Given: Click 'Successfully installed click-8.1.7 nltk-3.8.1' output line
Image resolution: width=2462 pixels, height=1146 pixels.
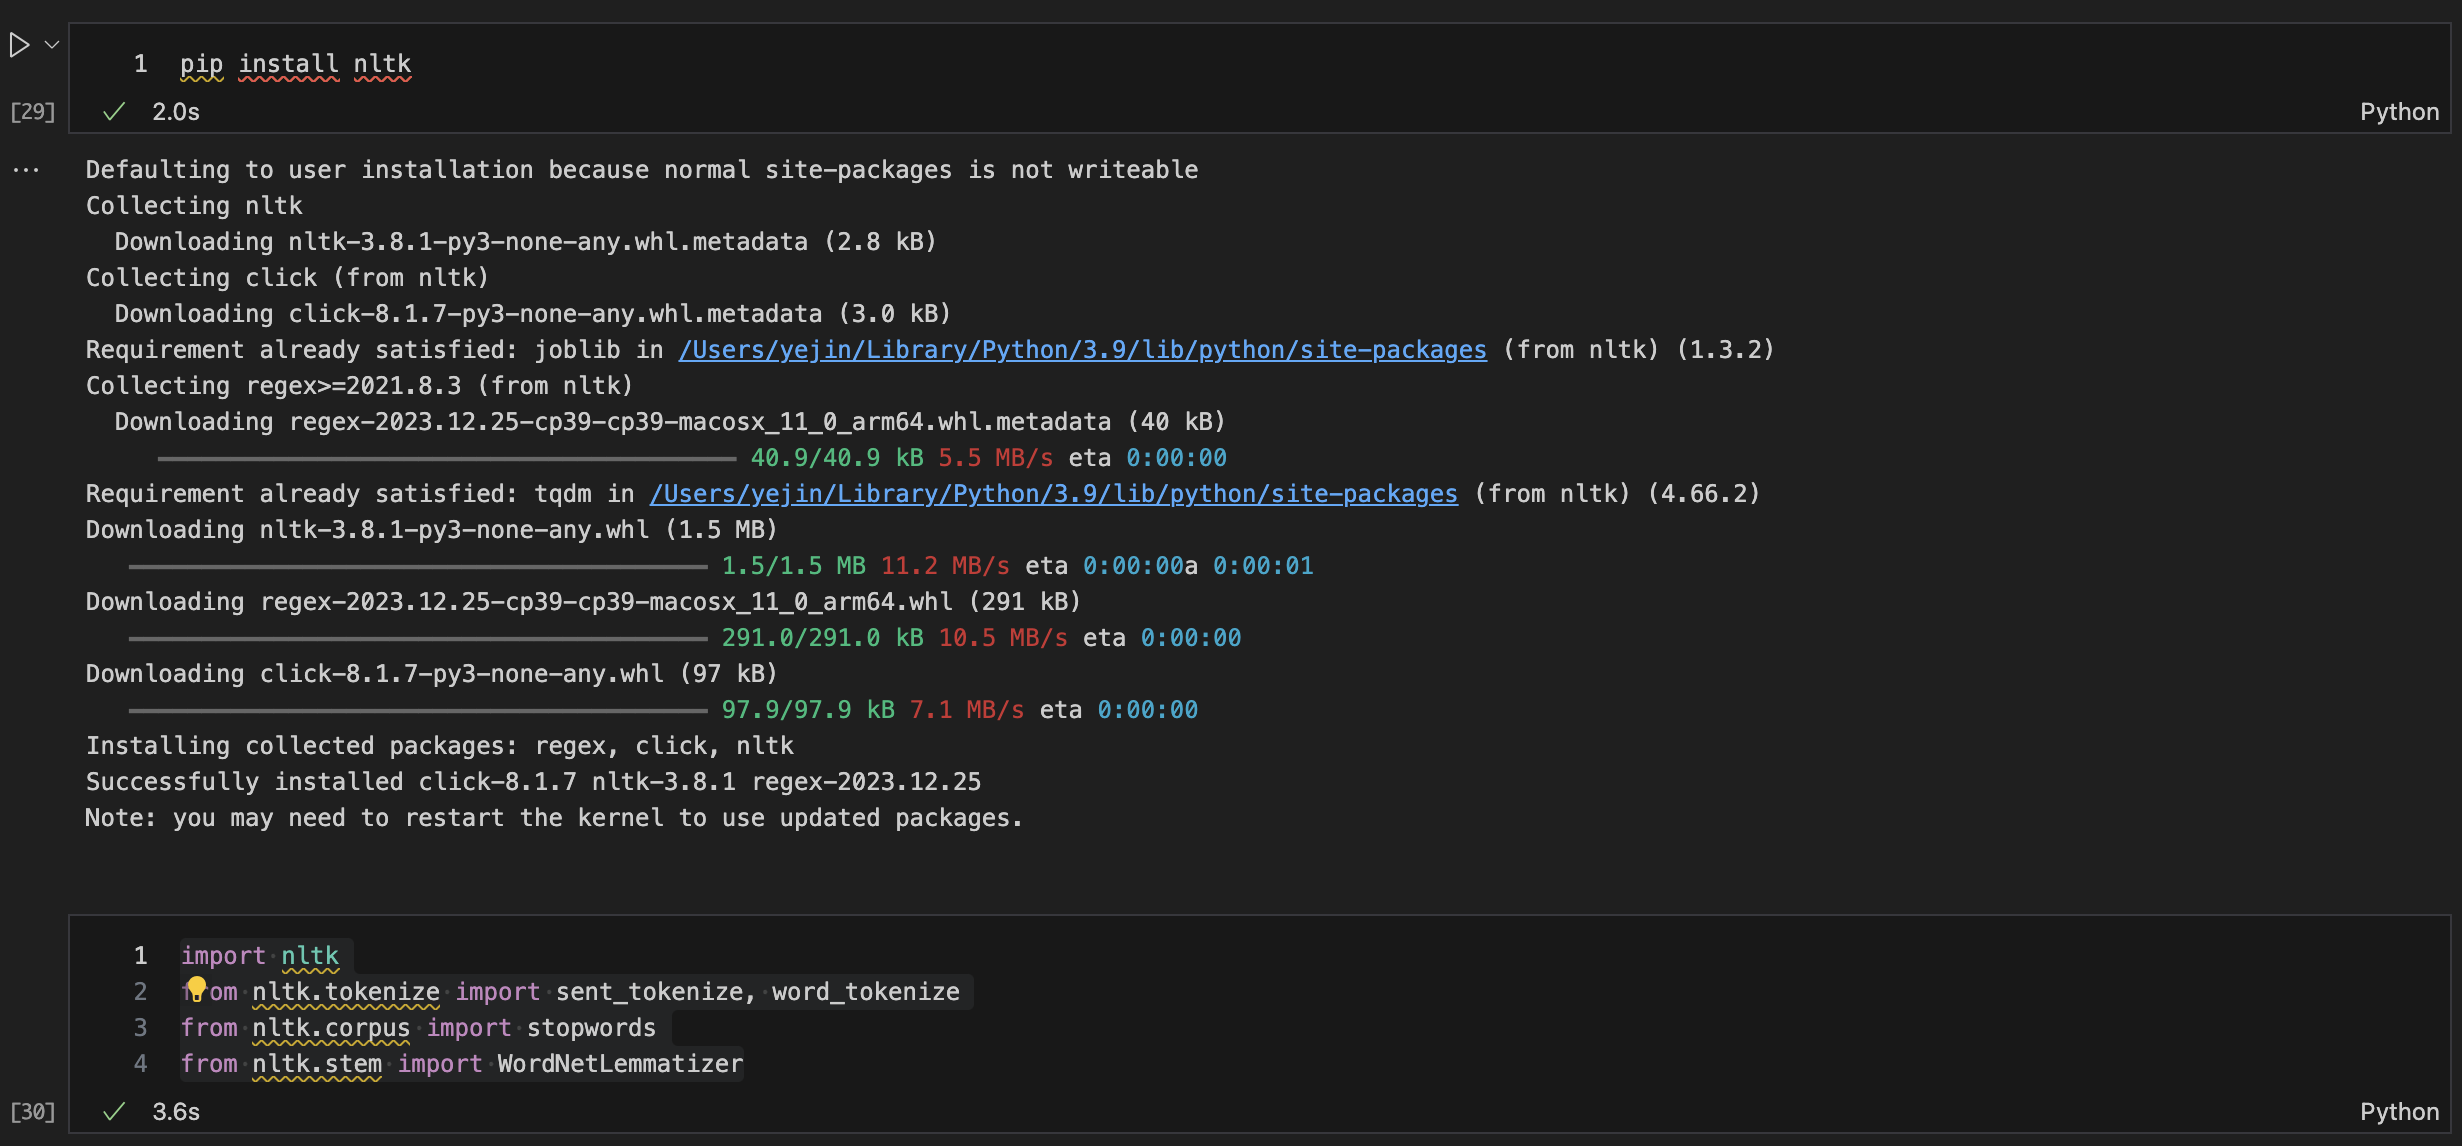Looking at the screenshot, I should [x=533, y=782].
